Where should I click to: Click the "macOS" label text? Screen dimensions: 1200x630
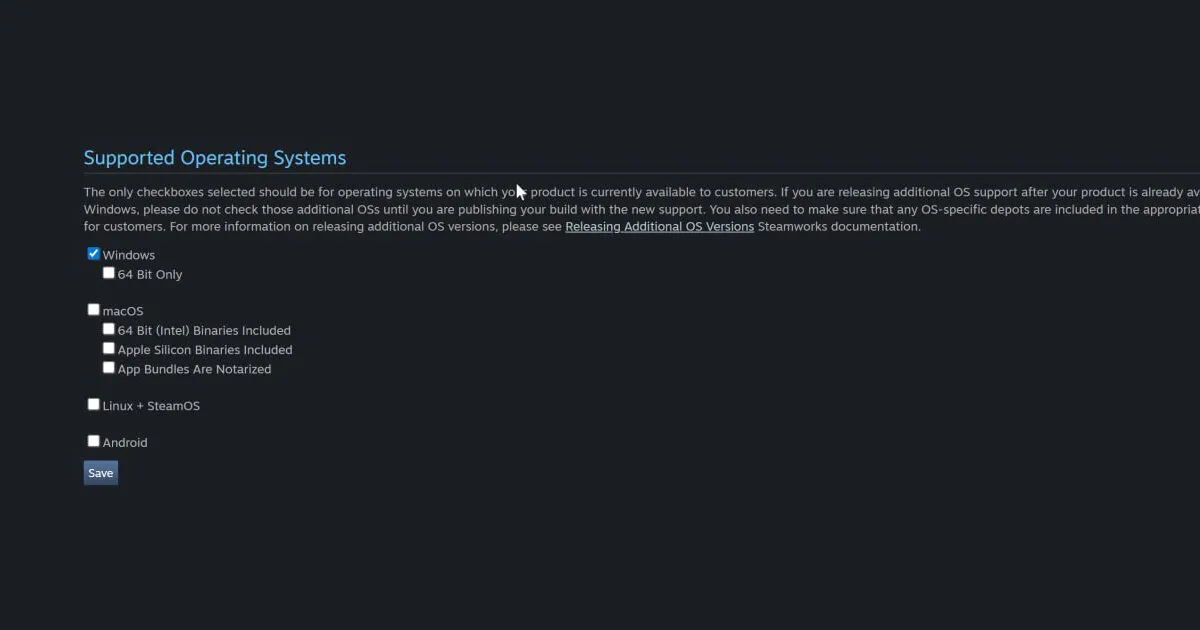pos(123,311)
